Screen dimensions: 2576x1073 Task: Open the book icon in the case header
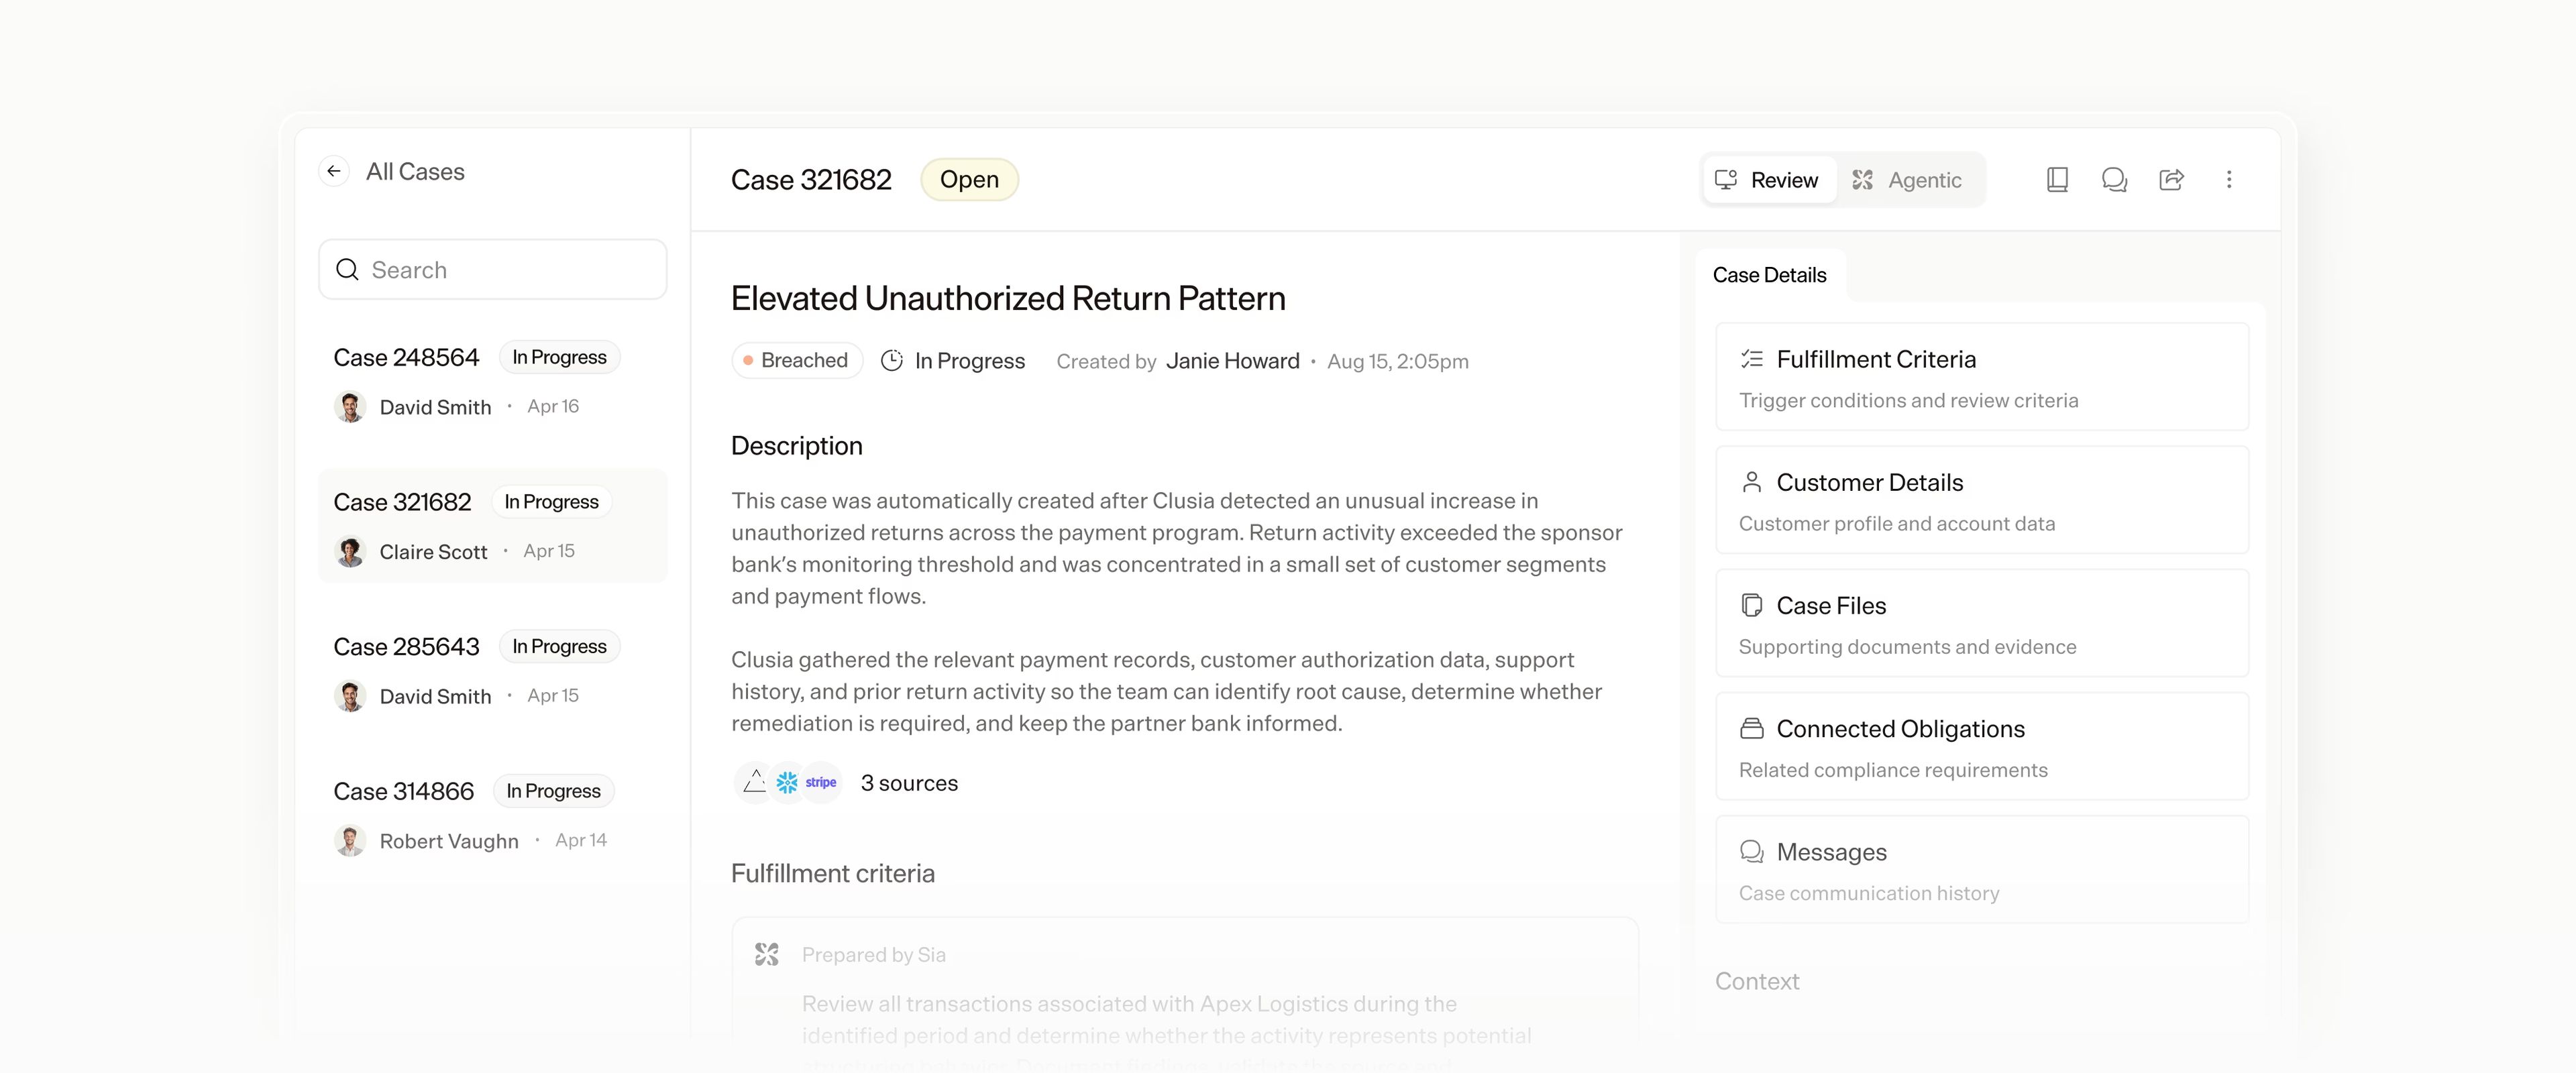(2057, 180)
